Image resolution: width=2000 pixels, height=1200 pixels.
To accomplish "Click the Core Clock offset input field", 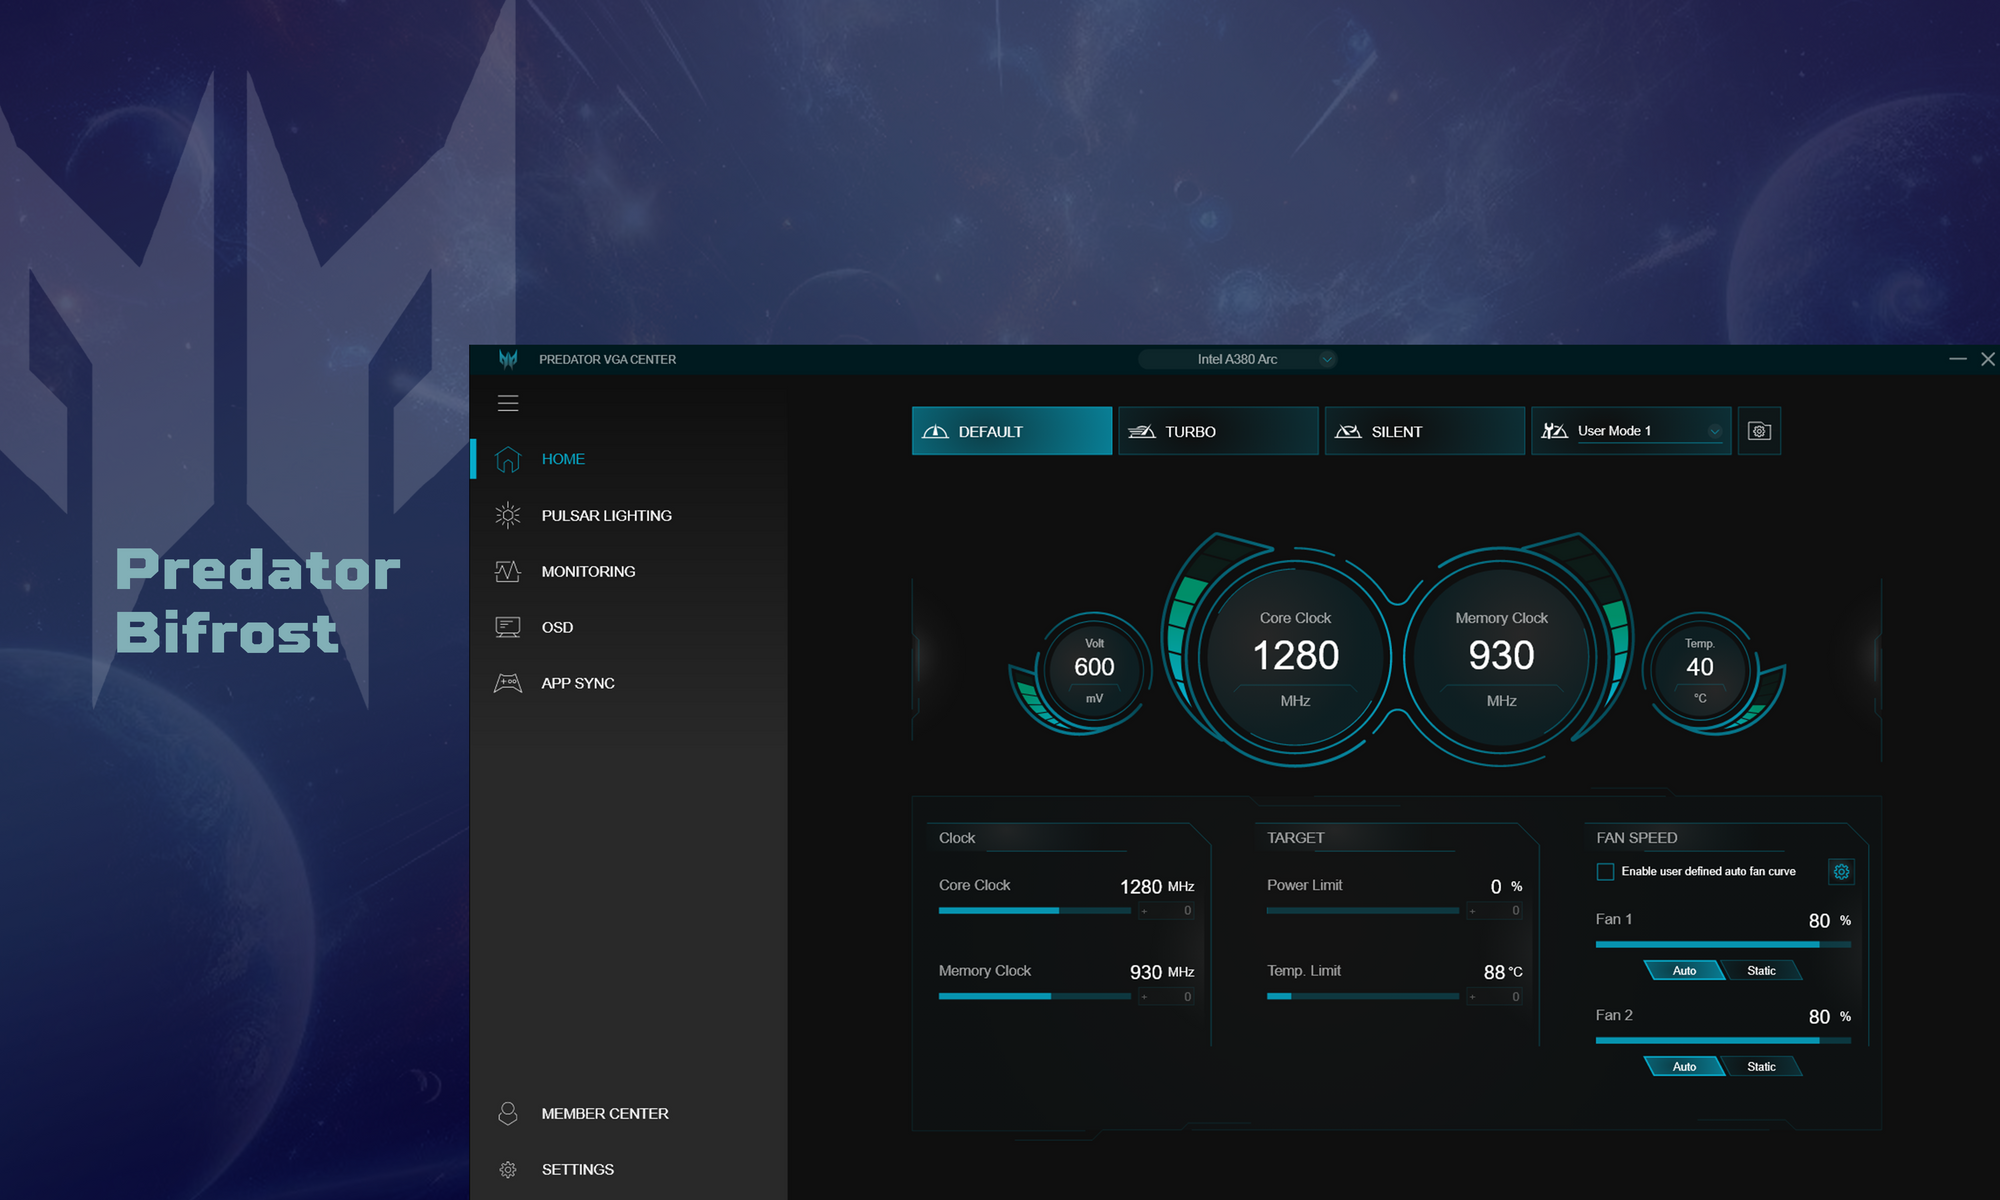I will (1167, 910).
